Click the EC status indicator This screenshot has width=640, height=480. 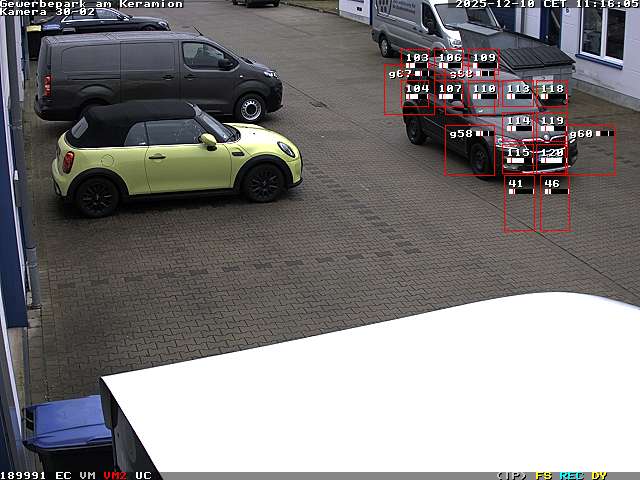[63, 475]
